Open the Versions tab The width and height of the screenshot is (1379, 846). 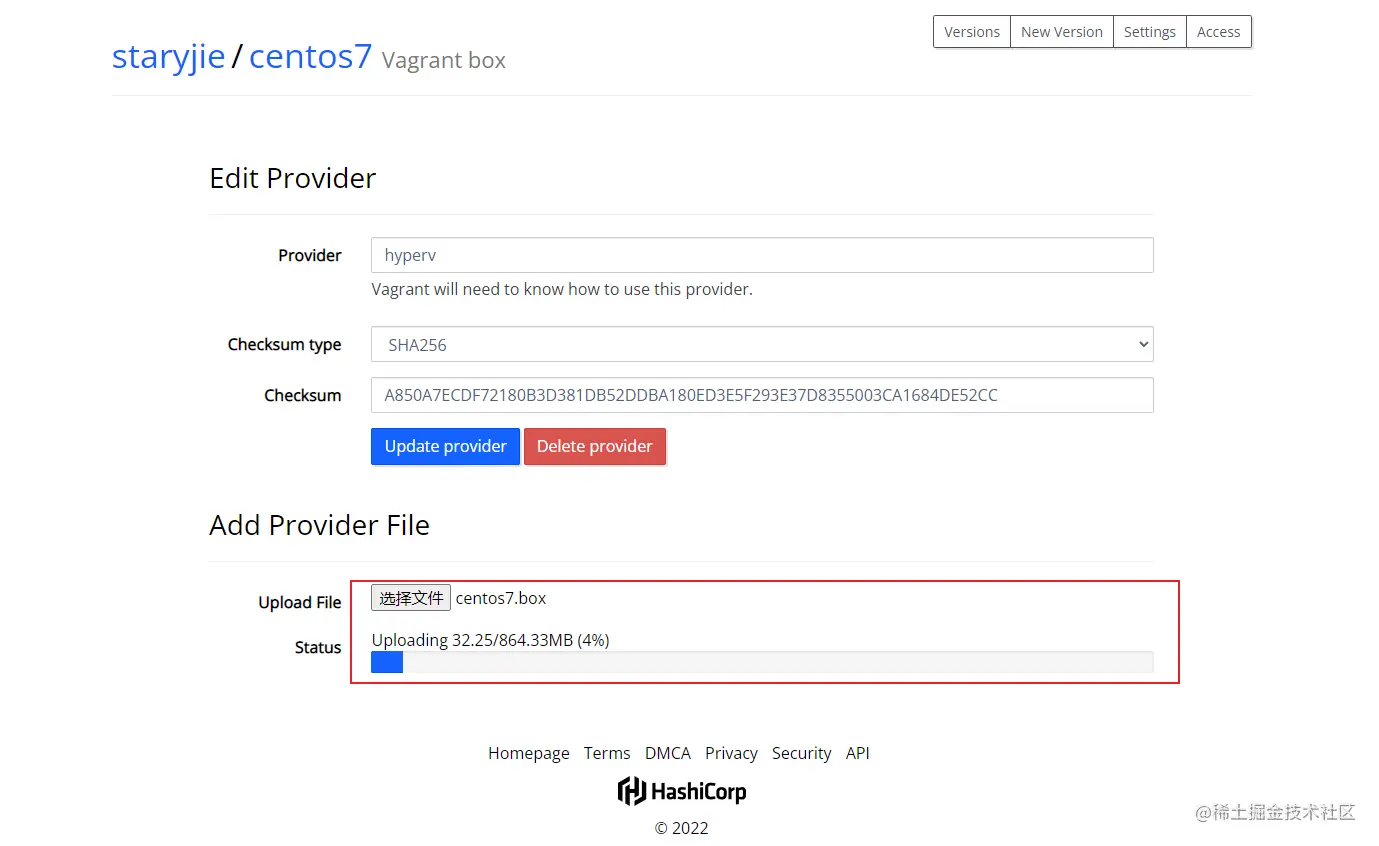tap(971, 32)
